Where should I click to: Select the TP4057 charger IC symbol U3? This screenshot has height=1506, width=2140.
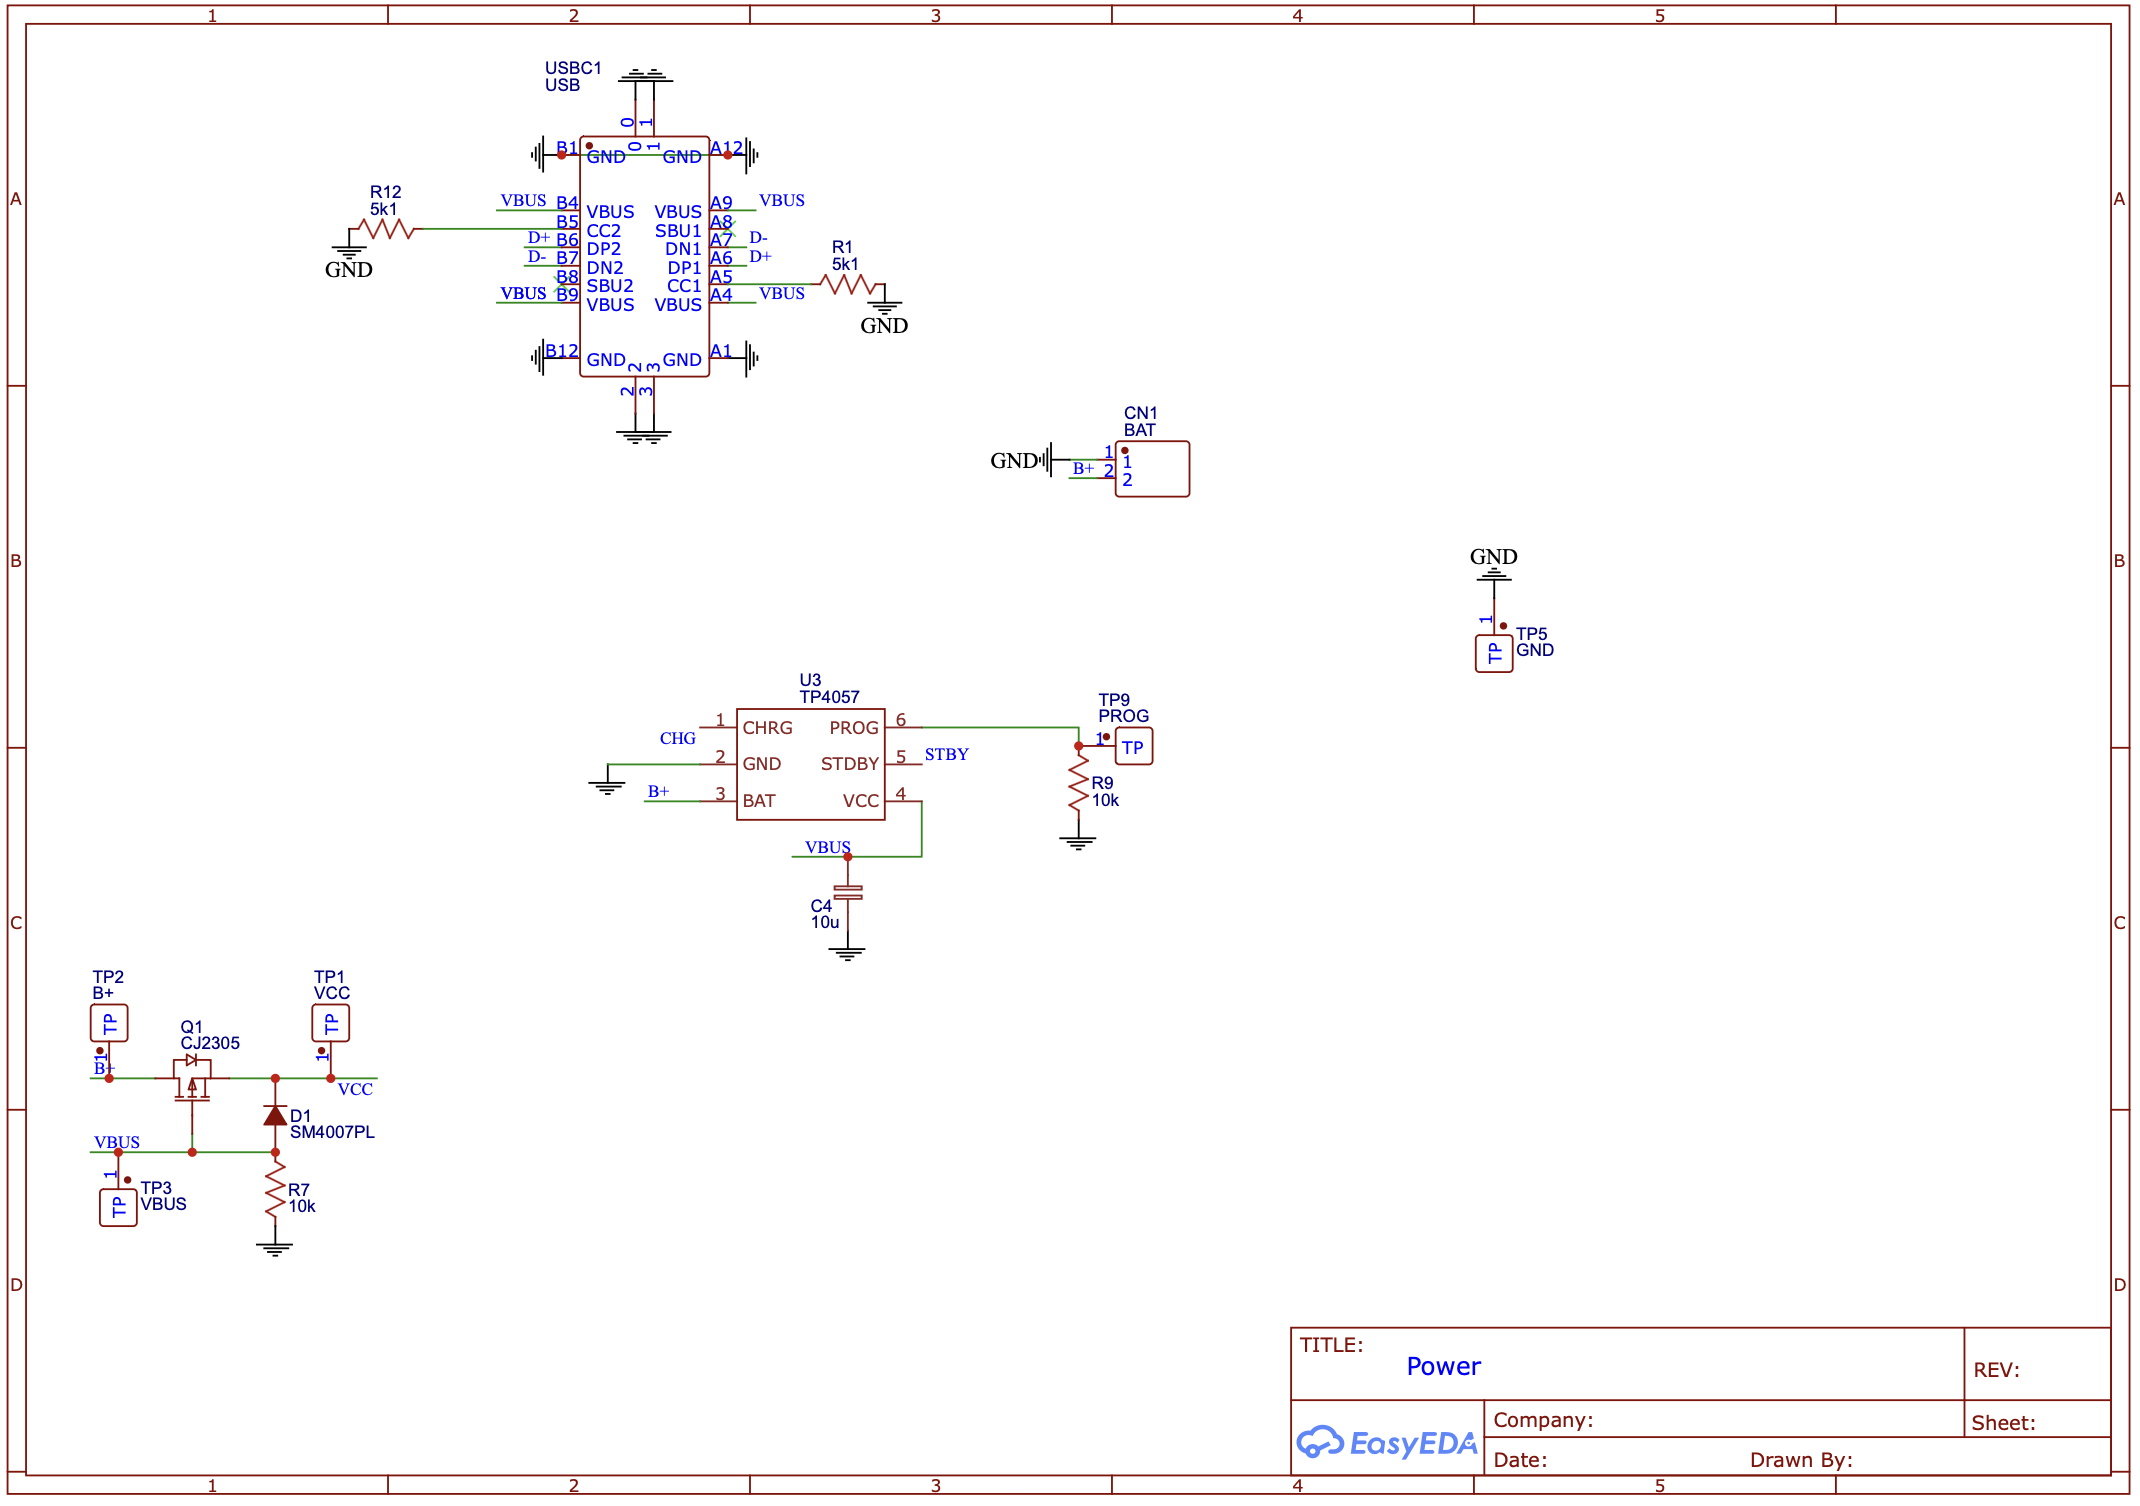[x=810, y=765]
